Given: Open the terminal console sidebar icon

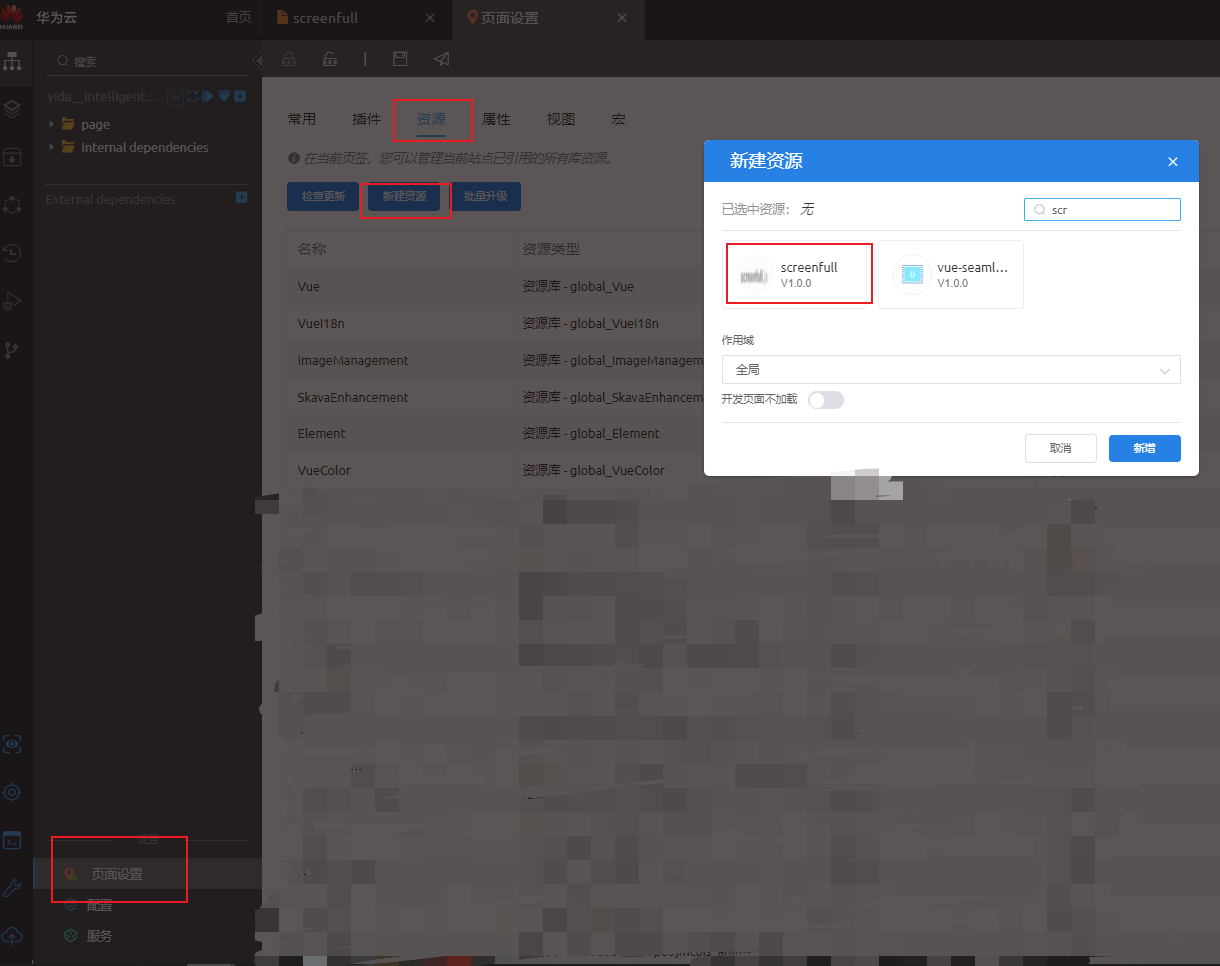Looking at the screenshot, I should [12, 840].
